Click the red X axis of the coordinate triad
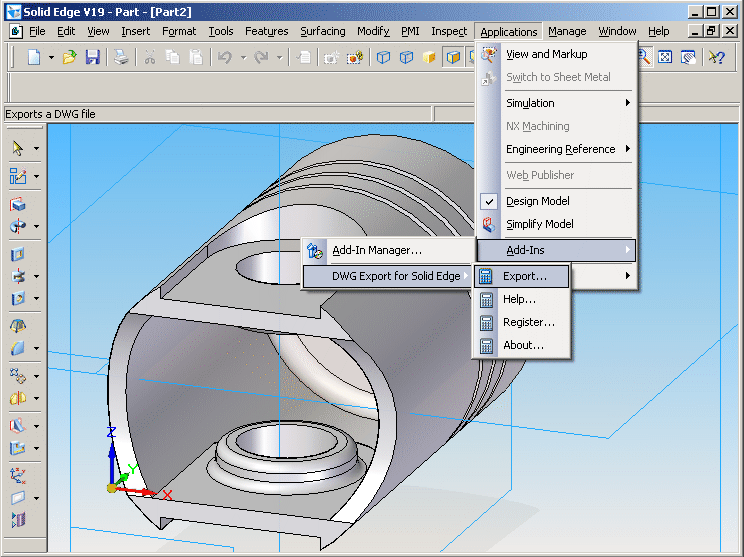 pos(140,491)
